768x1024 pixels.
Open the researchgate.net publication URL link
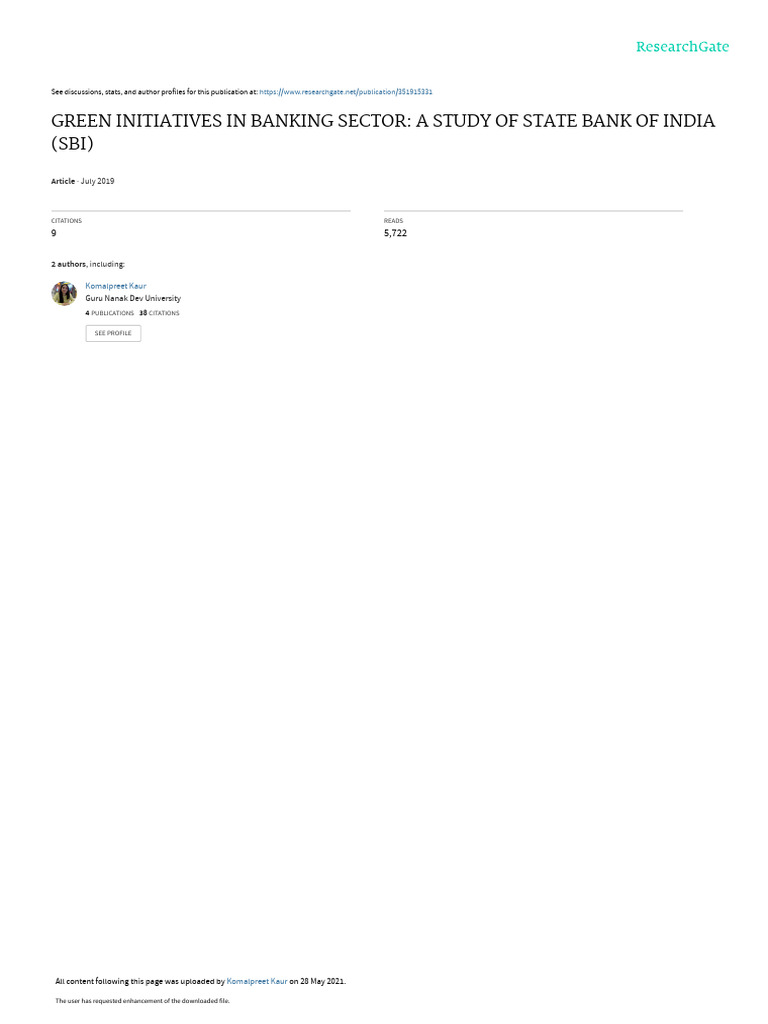pyautogui.click(x=345, y=92)
